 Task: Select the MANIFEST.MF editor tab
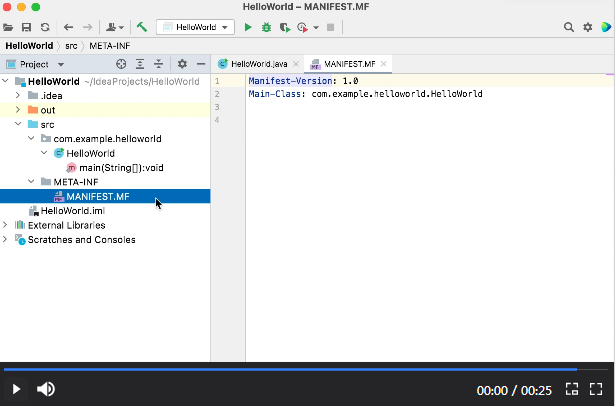tap(348, 64)
